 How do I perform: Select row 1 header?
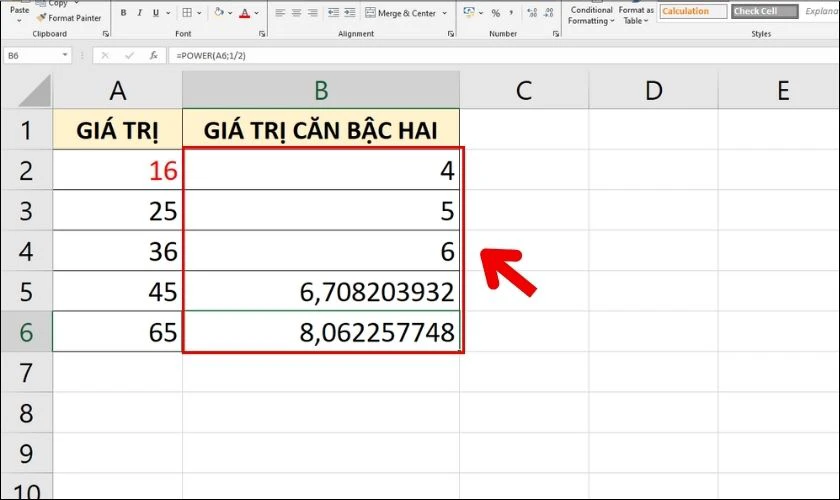coord(26,130)
